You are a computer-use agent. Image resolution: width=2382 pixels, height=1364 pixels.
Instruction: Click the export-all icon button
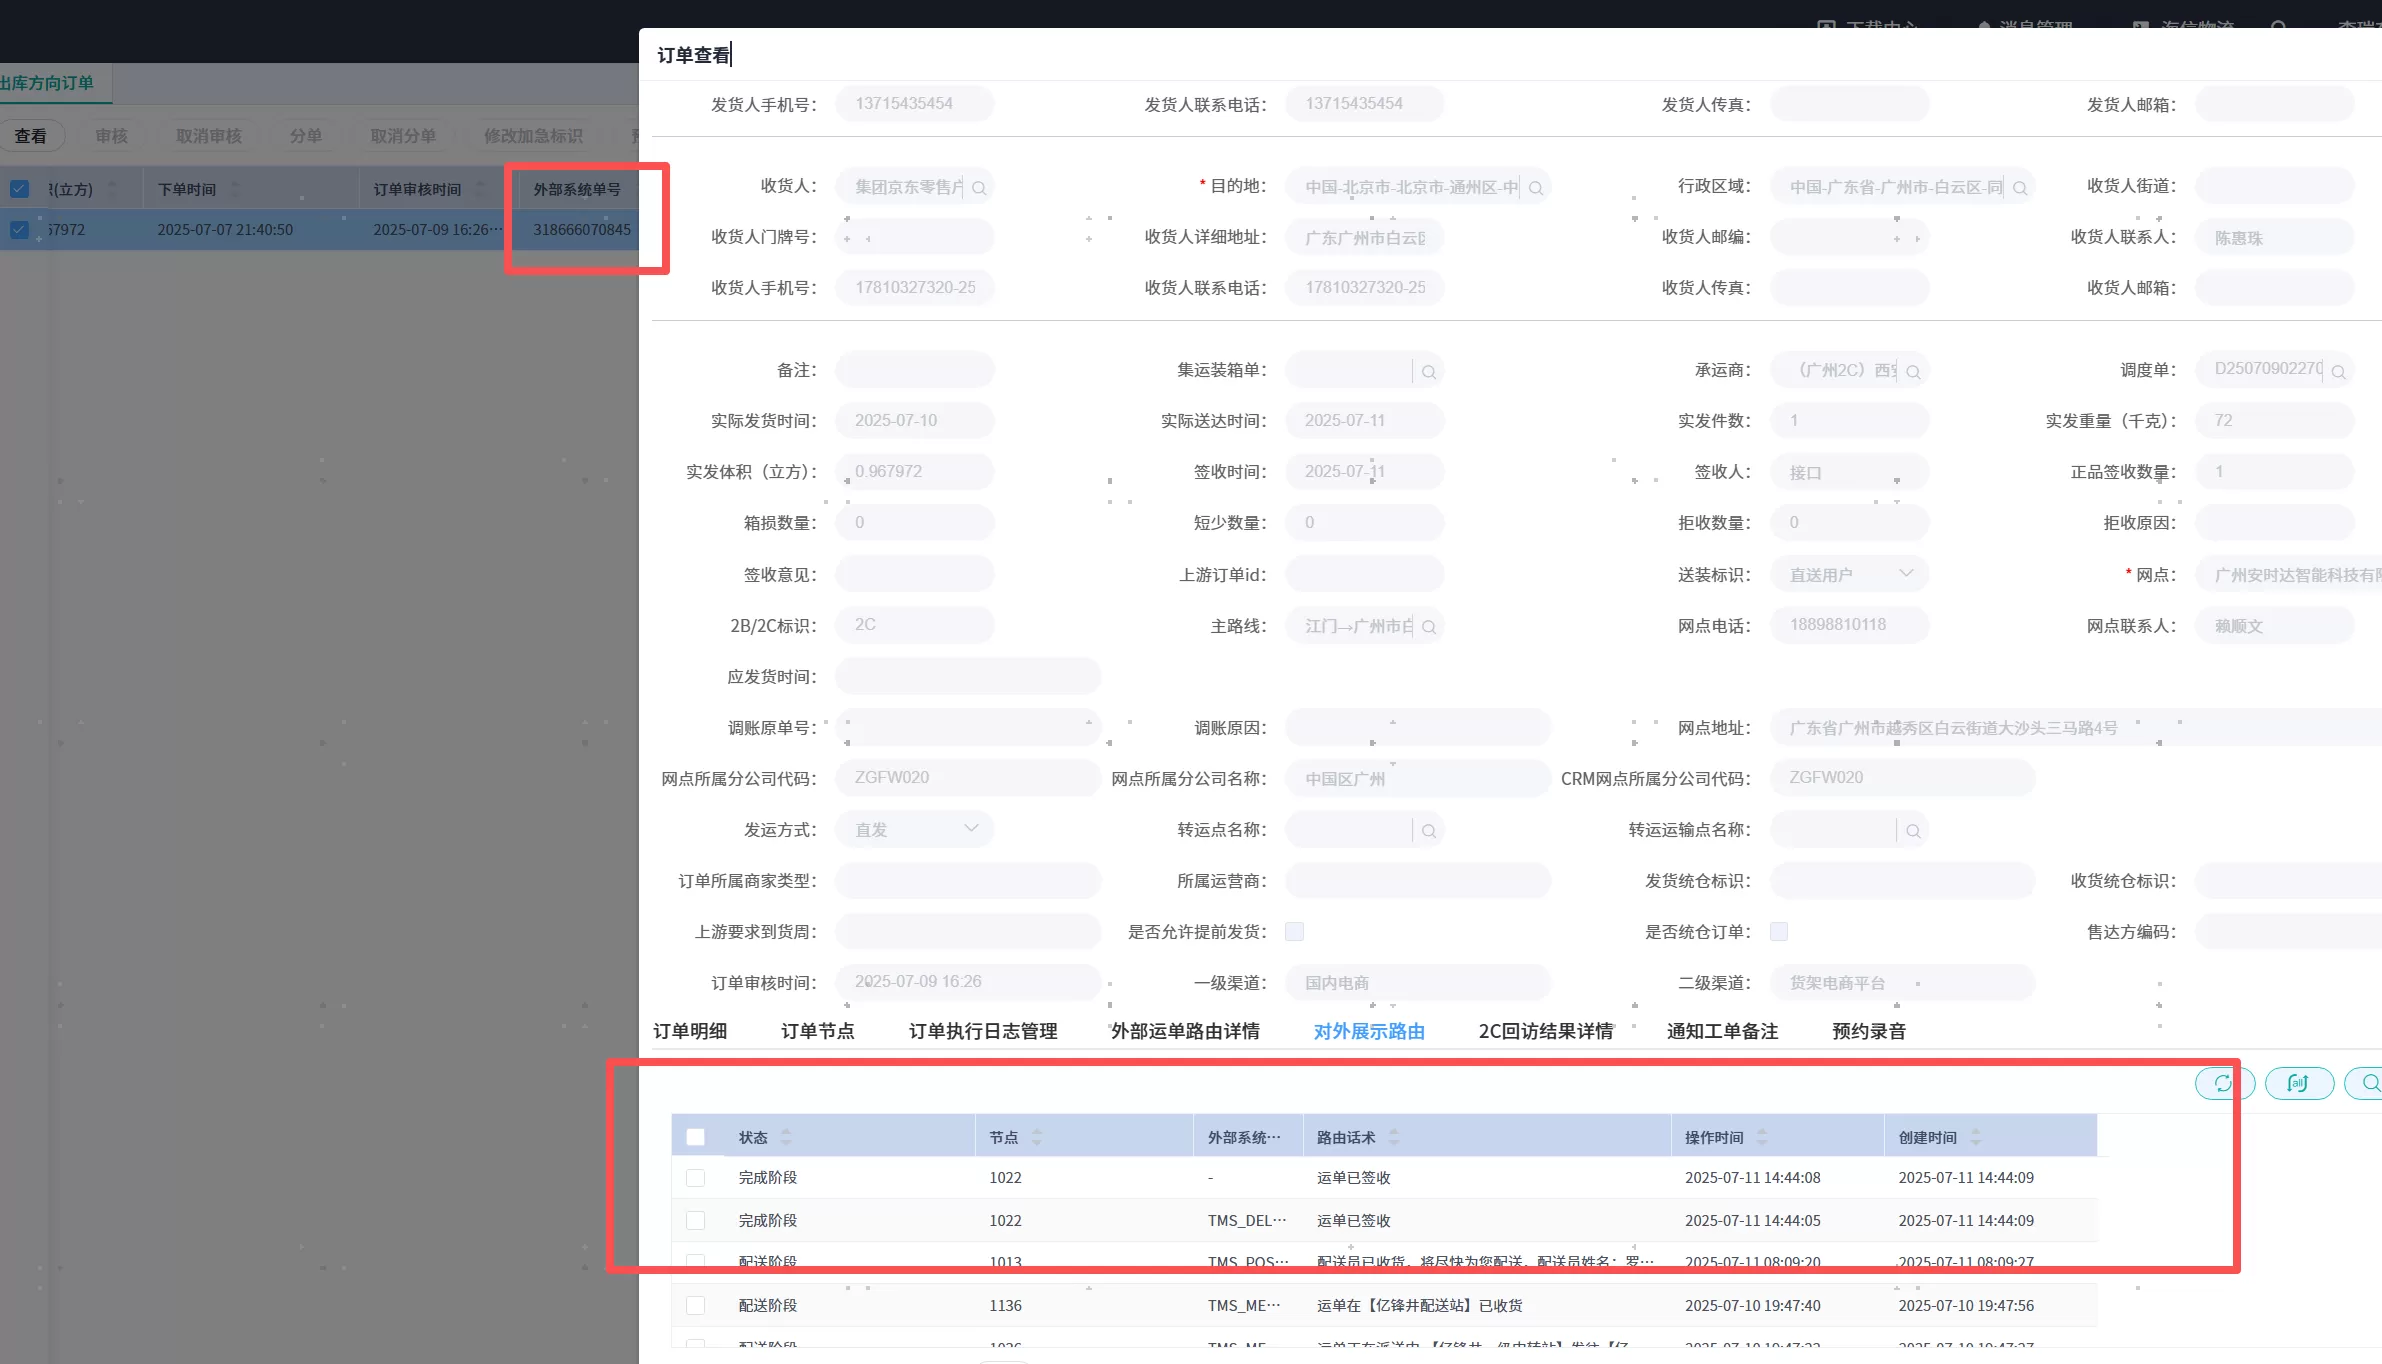2298,1083
